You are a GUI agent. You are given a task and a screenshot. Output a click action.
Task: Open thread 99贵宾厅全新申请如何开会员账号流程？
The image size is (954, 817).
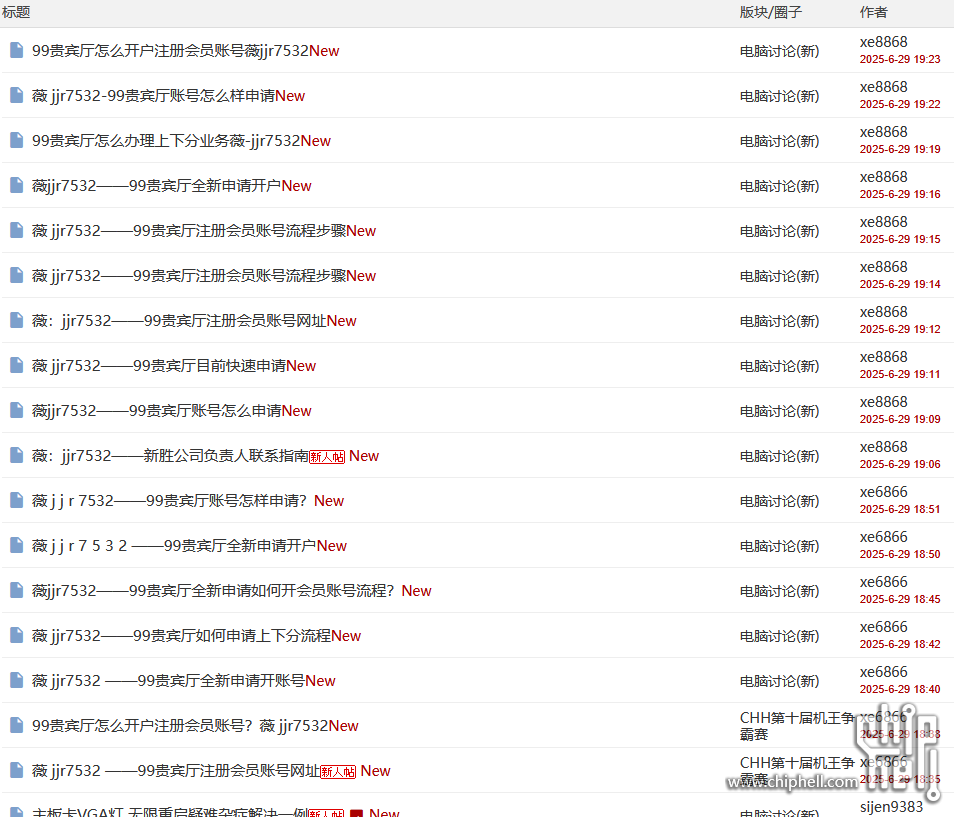(213, 591)
